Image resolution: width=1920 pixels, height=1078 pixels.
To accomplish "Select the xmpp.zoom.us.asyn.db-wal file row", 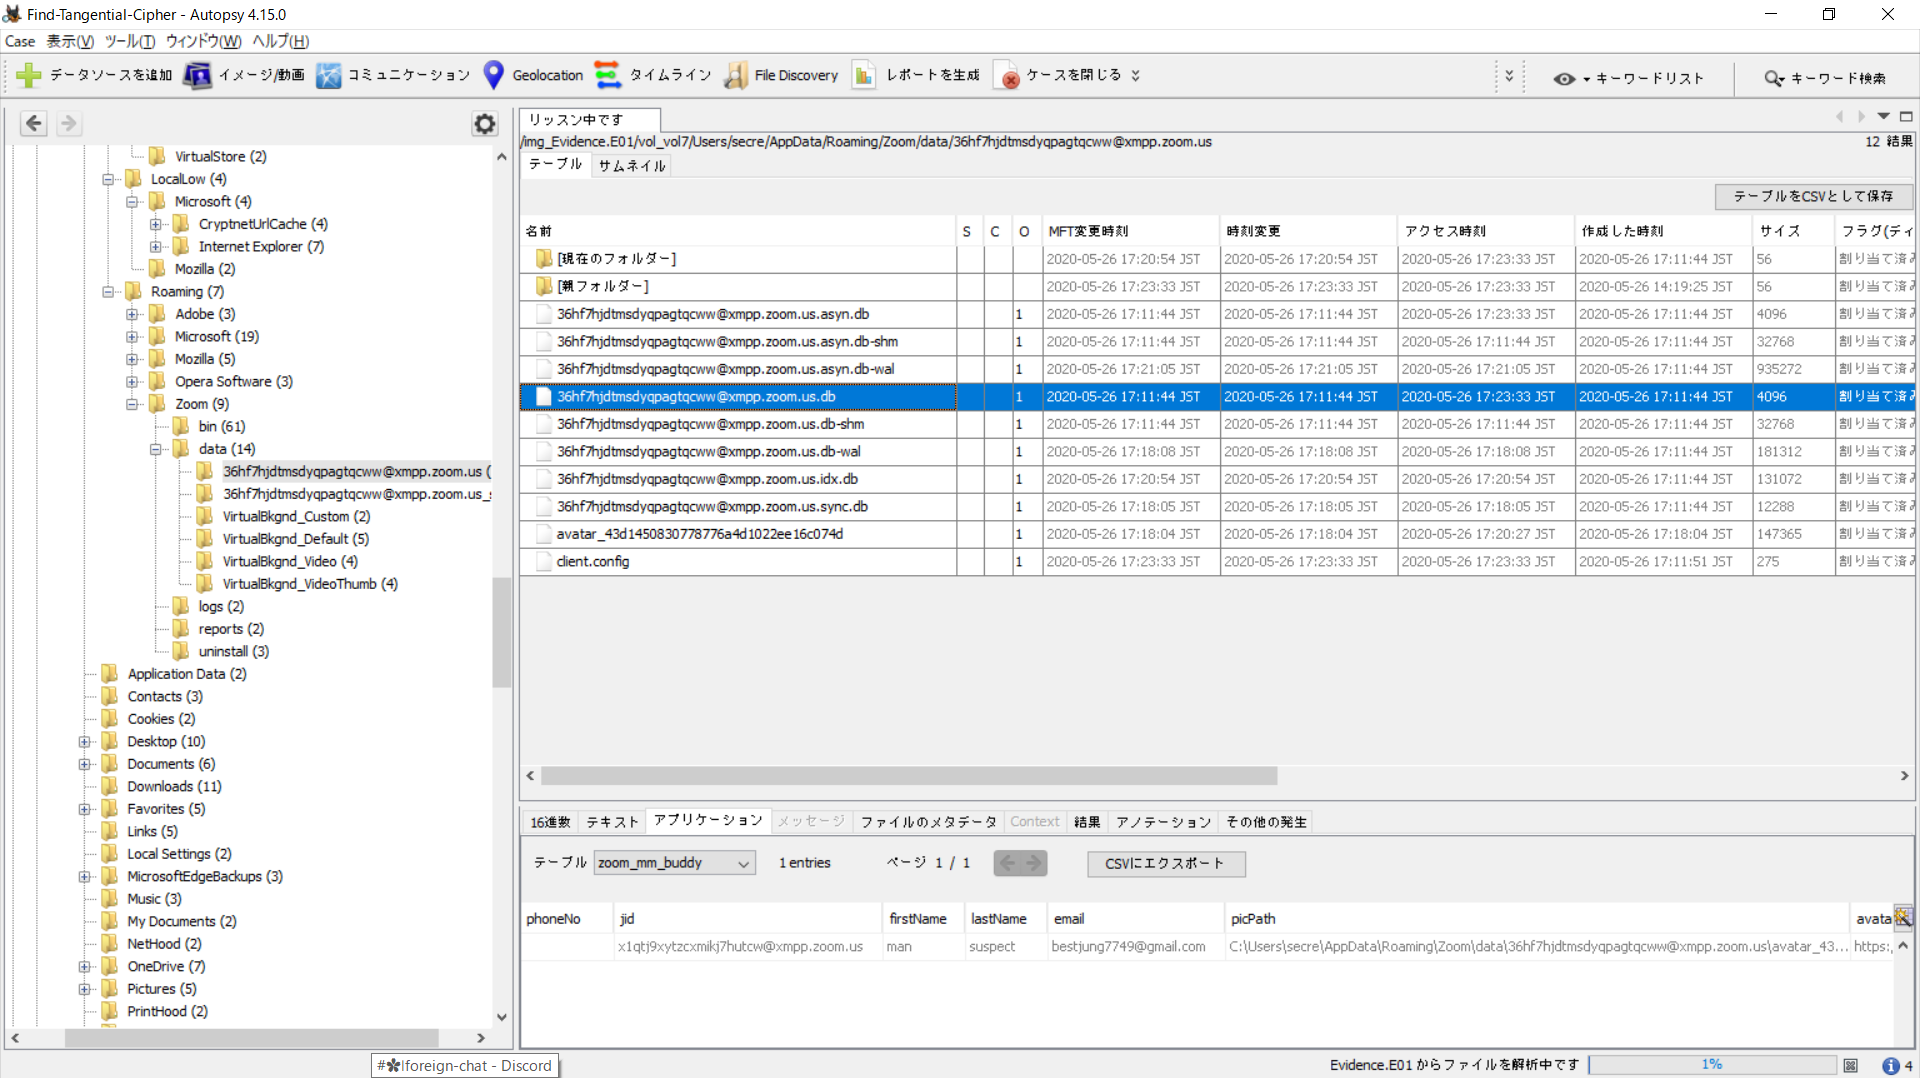I will pyautogui.click(x=738, y=369).
